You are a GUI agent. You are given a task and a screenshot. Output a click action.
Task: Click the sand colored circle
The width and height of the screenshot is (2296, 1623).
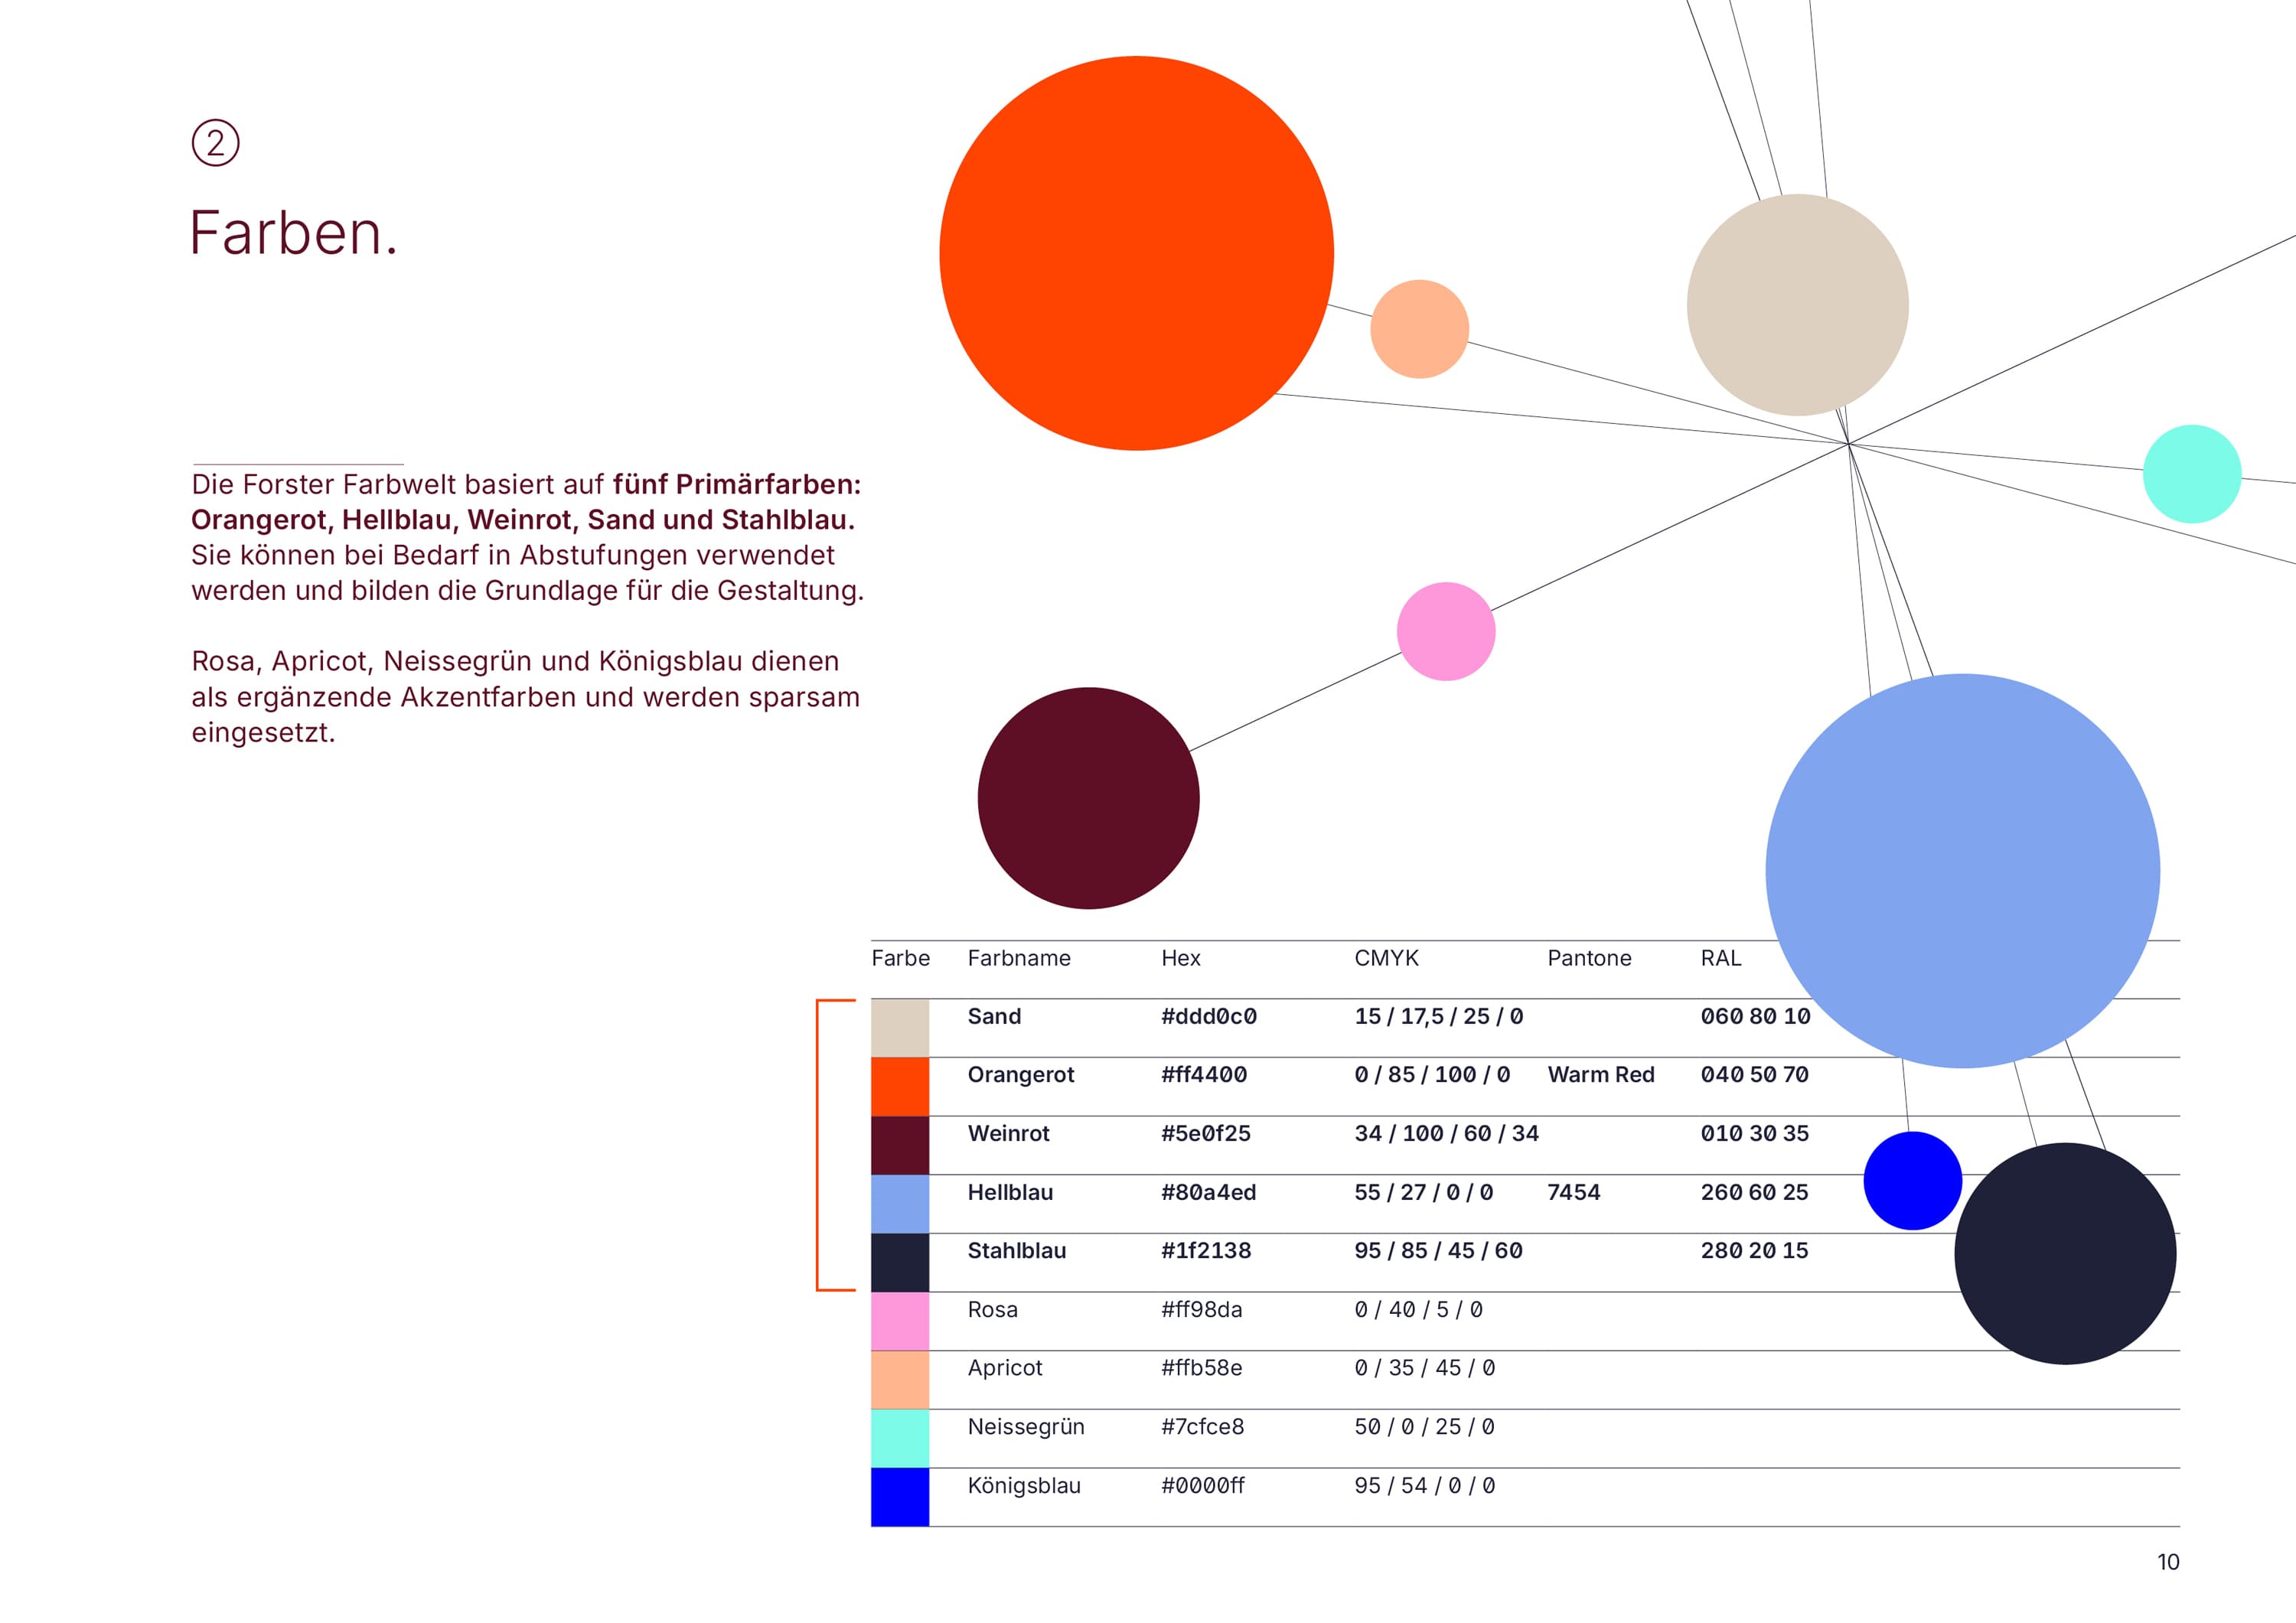point(1797,305)
